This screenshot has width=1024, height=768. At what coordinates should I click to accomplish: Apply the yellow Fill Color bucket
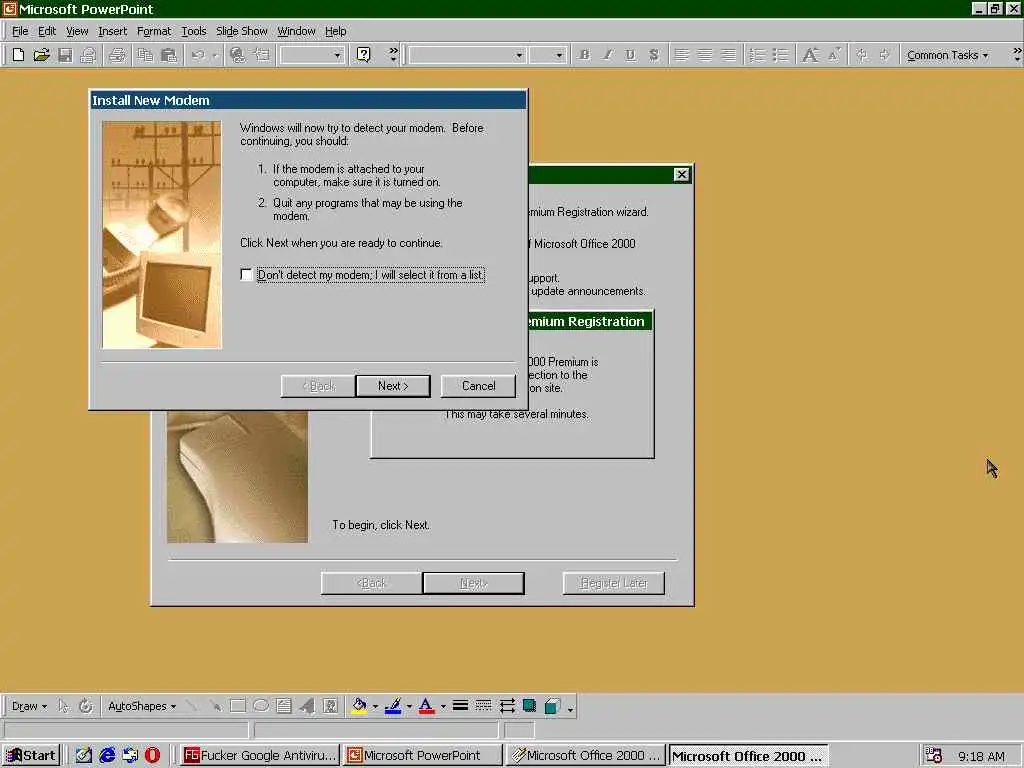(359, 706)
